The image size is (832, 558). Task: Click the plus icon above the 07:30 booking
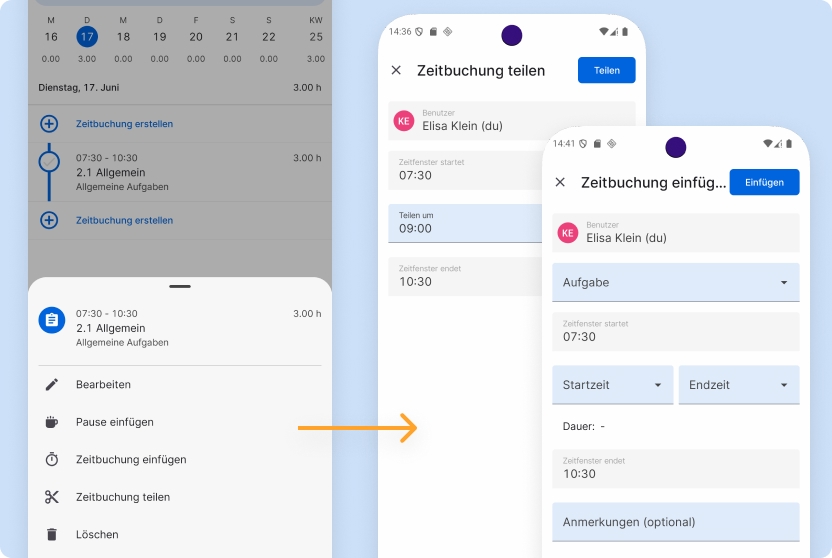tap(49, 124)
